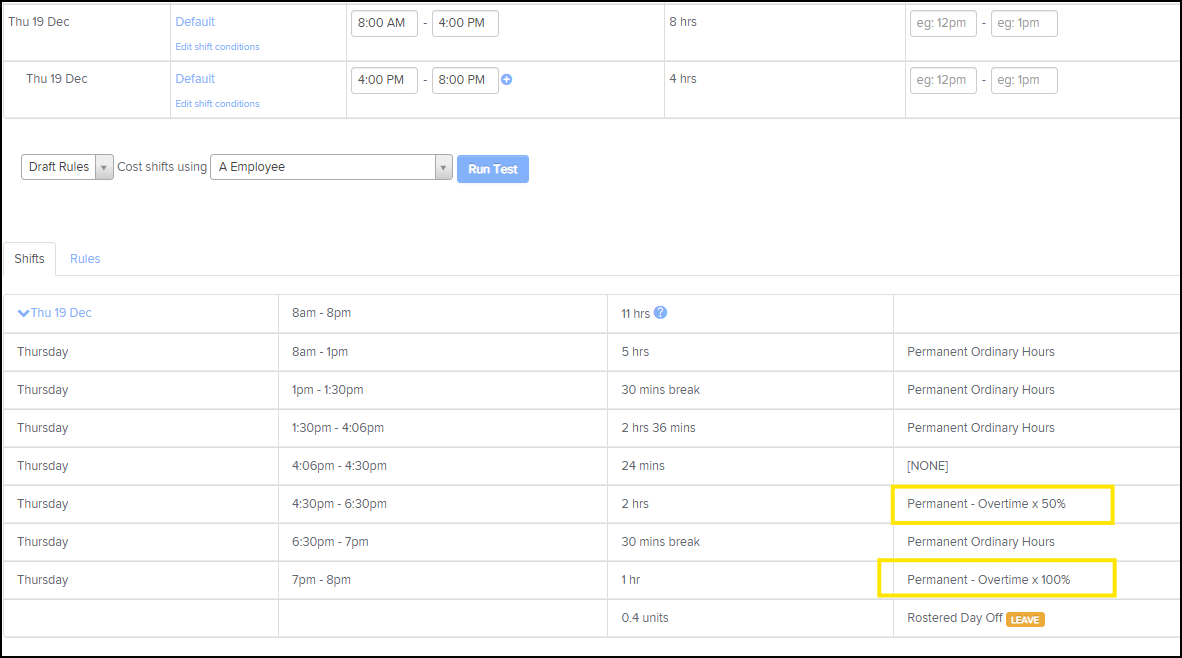This screenshot has width=1182, height=658.
Task: Click the orange LEAVE badge
Action: point(1025,619)
